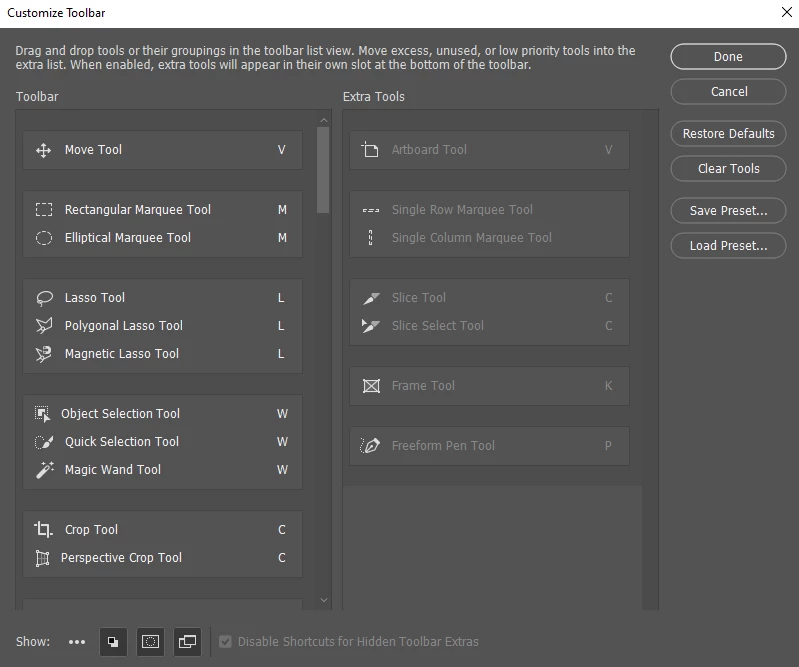799x667 pixels.
Task: Click the Crop Tool shortcut letter C
Action: tap(281, 530)
